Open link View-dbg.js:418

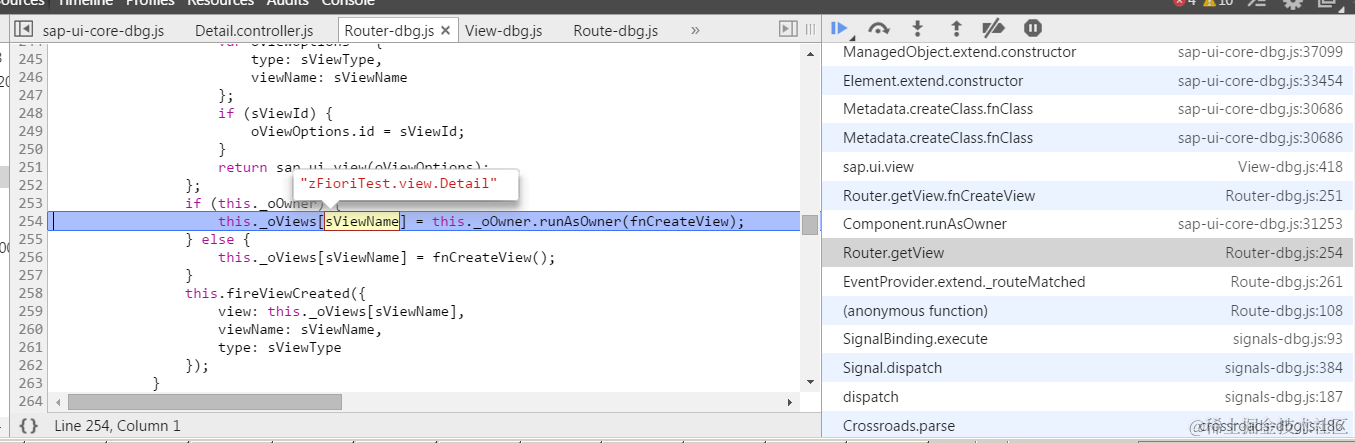1291,167
